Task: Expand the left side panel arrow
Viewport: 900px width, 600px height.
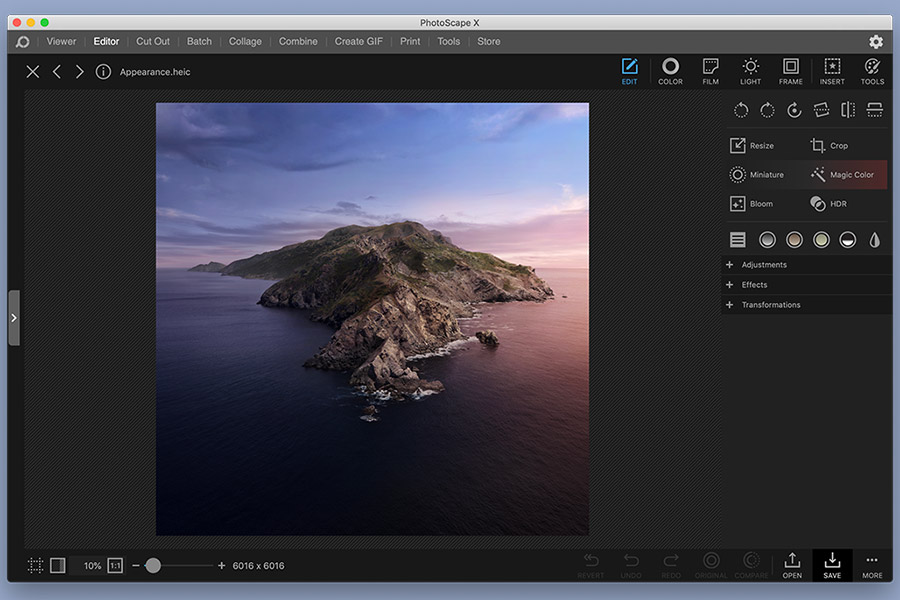Action: [x=14, y=318]
